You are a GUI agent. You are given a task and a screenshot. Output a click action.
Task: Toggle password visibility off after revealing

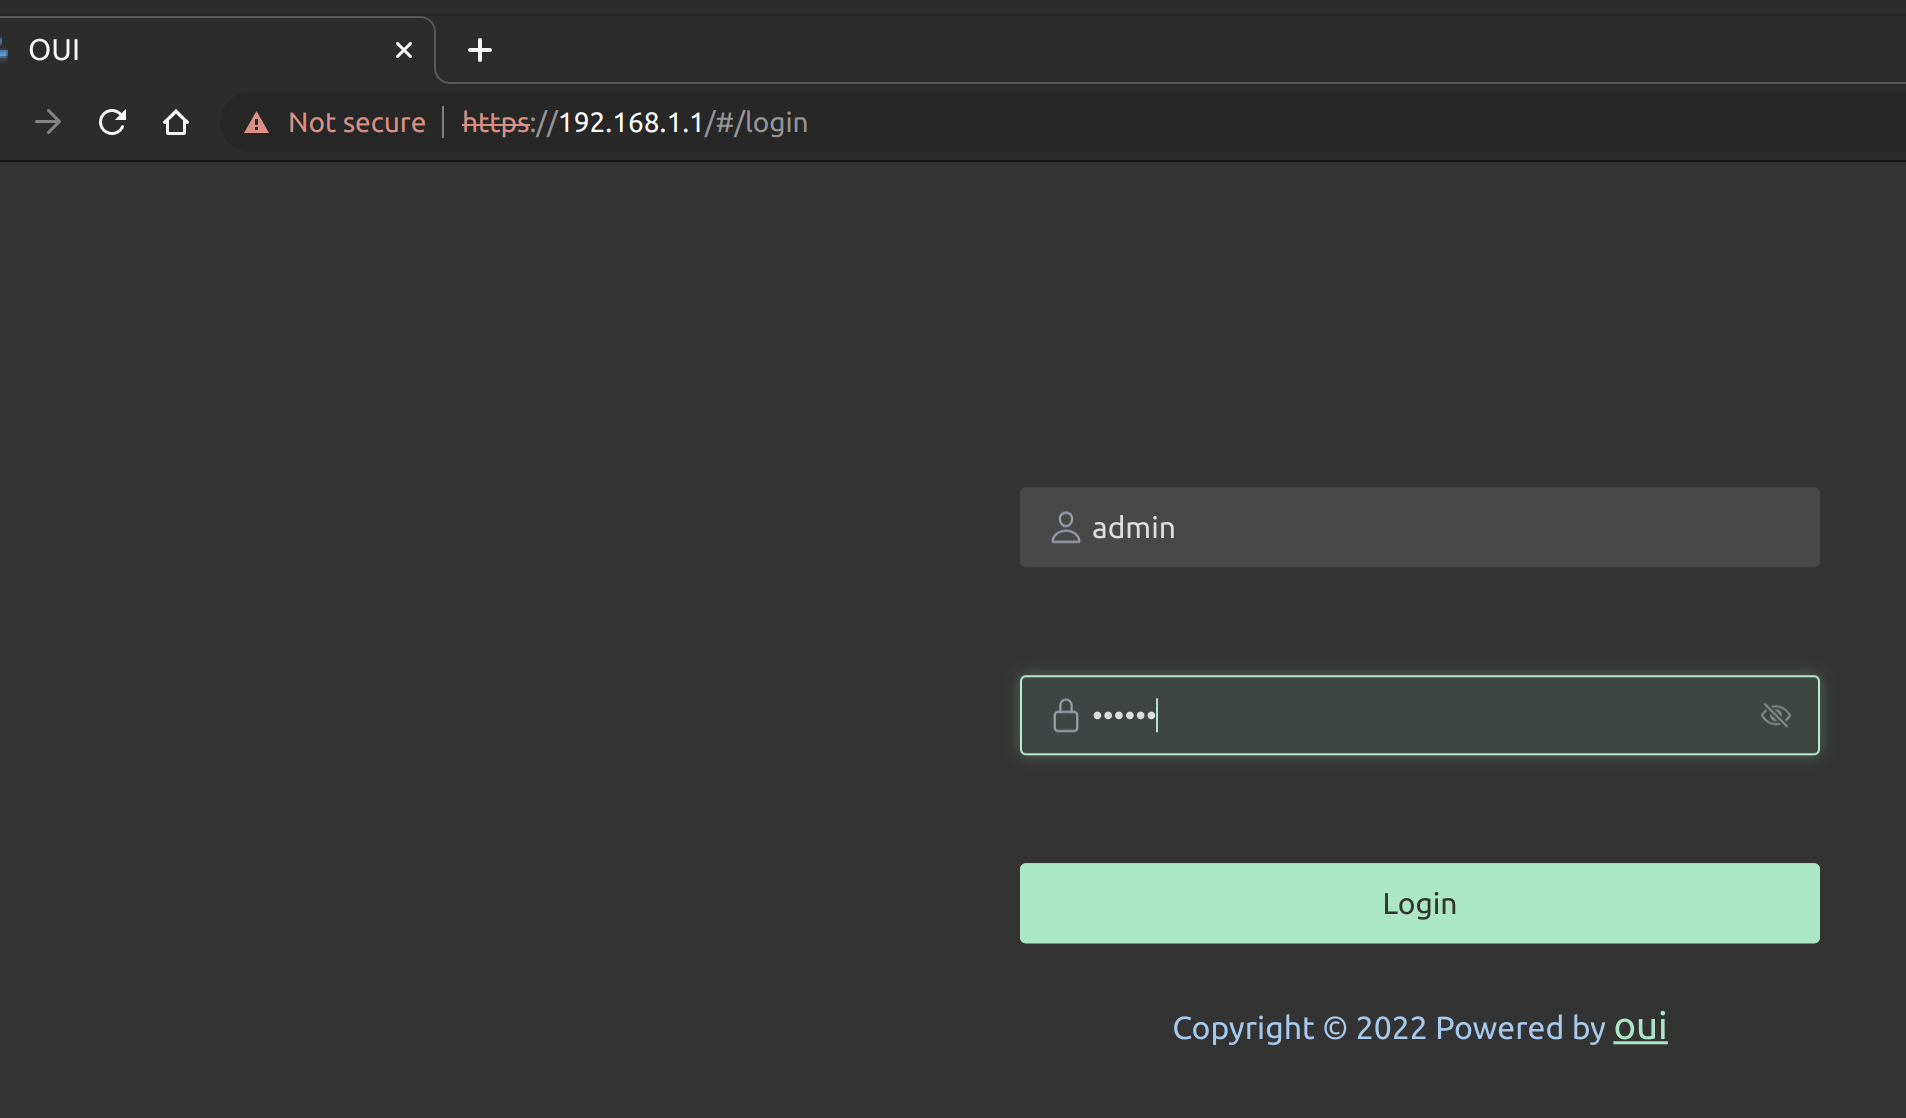(1777, 715)
